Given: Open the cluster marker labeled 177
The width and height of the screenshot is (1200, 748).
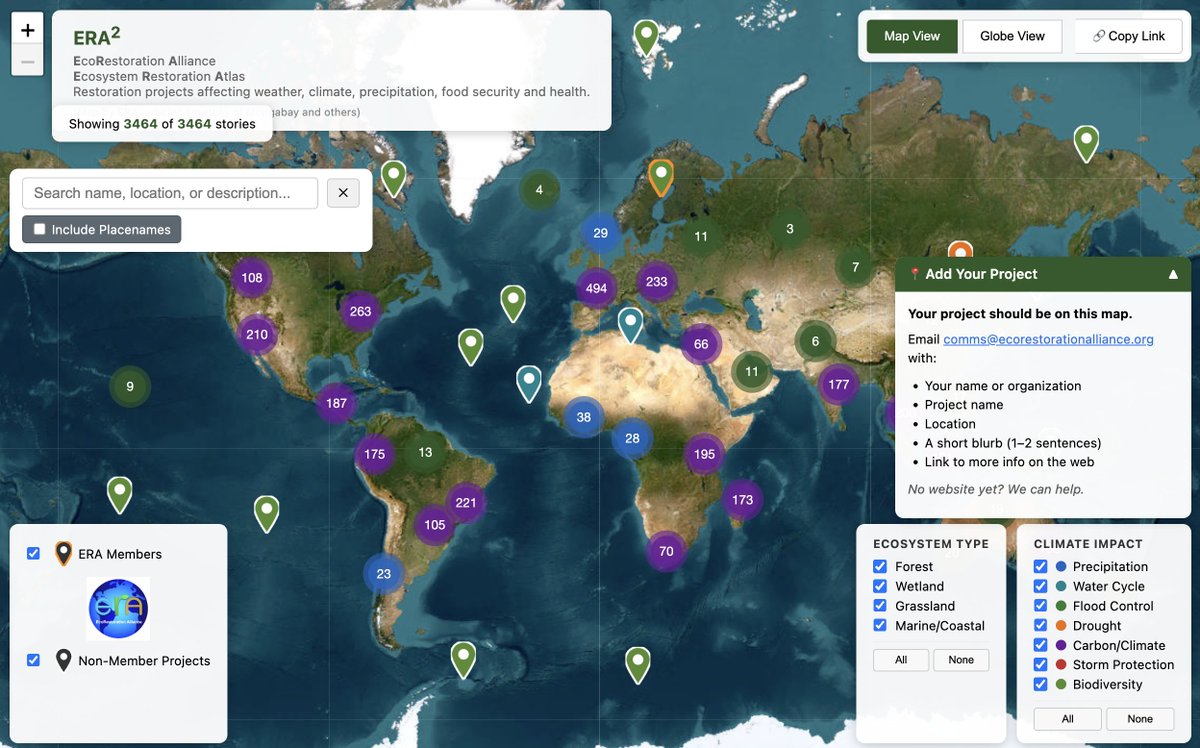Looking at the screenshot, I should [x=839, y=385].
